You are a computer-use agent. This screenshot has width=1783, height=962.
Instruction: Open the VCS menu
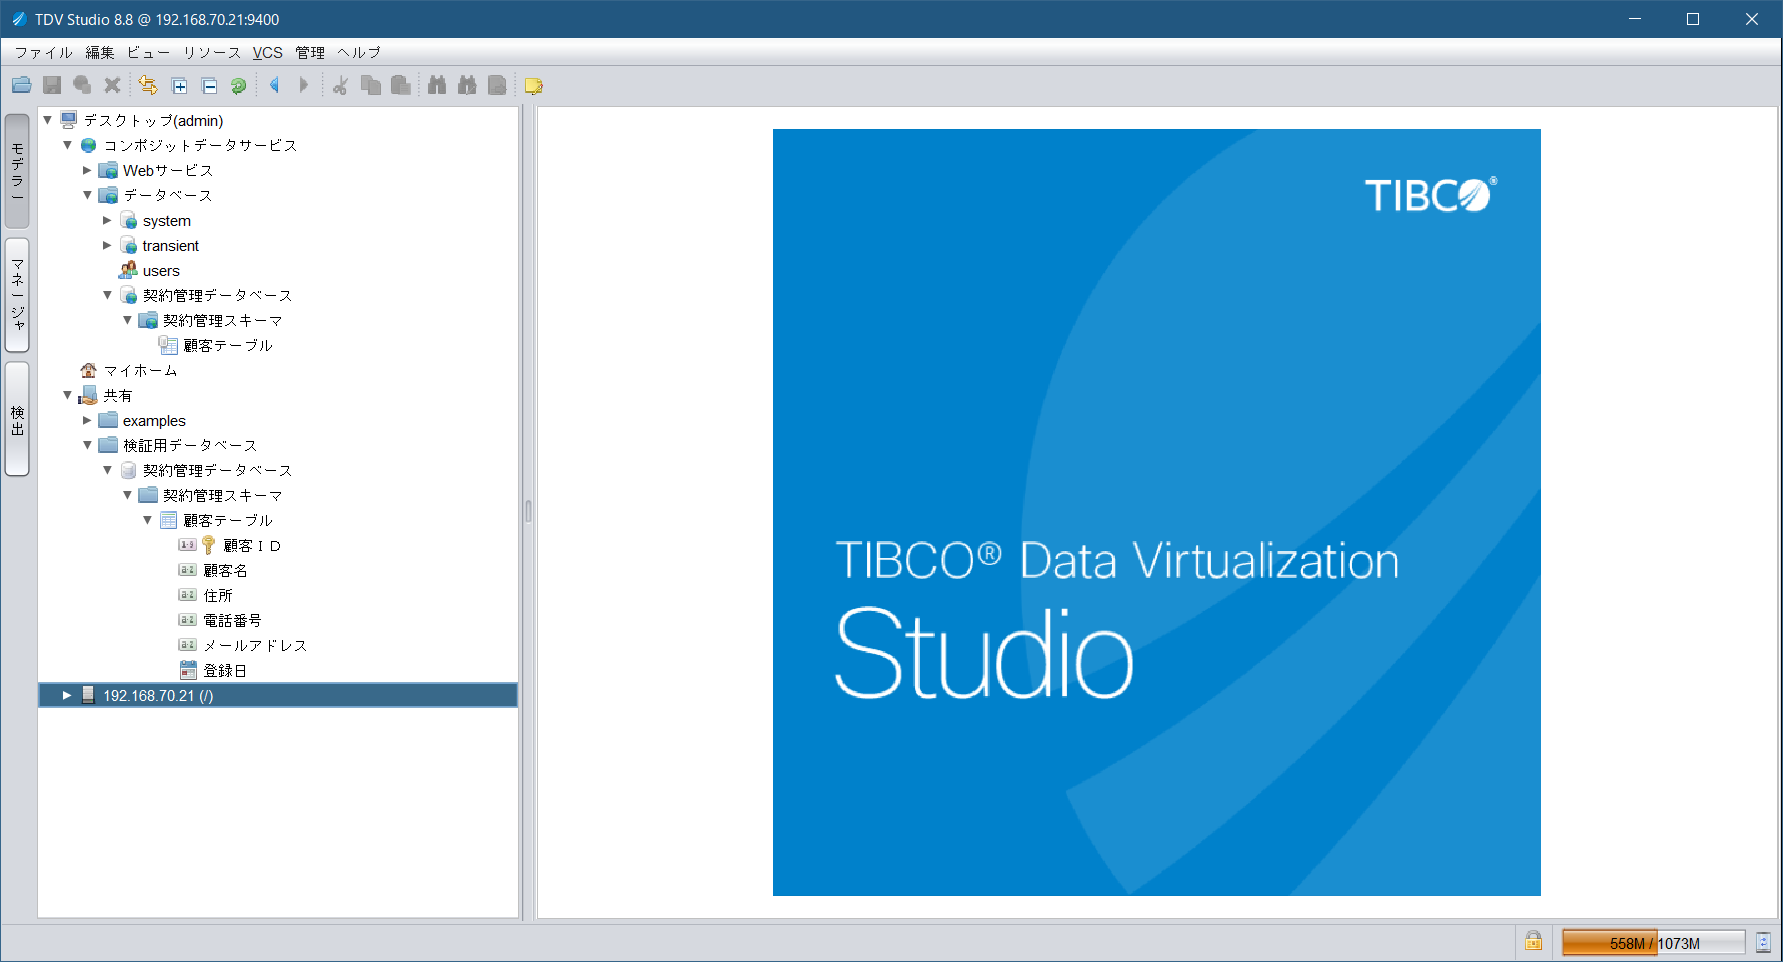(x=267, y=52)
